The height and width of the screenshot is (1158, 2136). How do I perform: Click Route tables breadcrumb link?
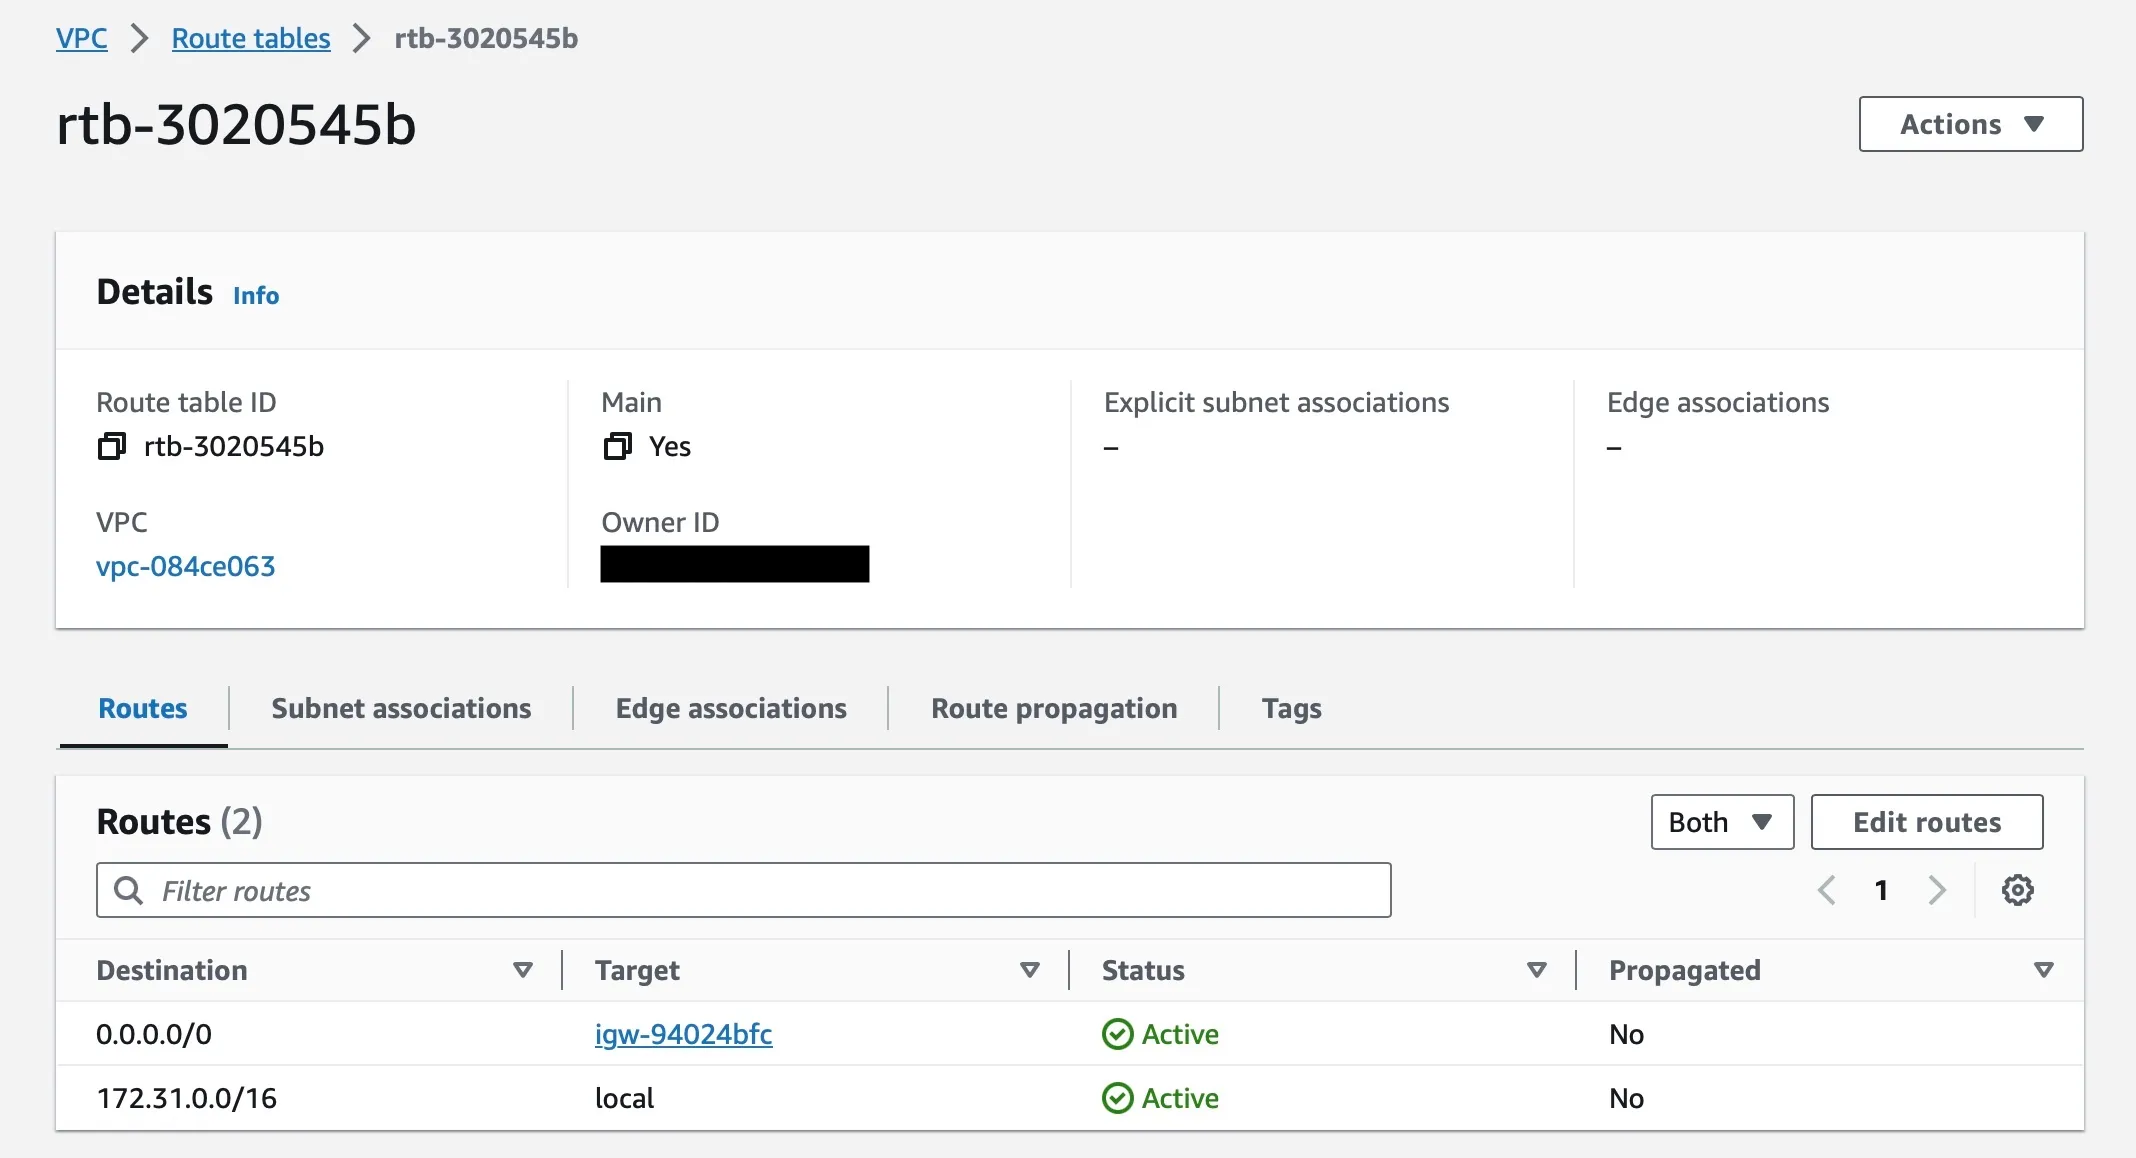point(250,38)
